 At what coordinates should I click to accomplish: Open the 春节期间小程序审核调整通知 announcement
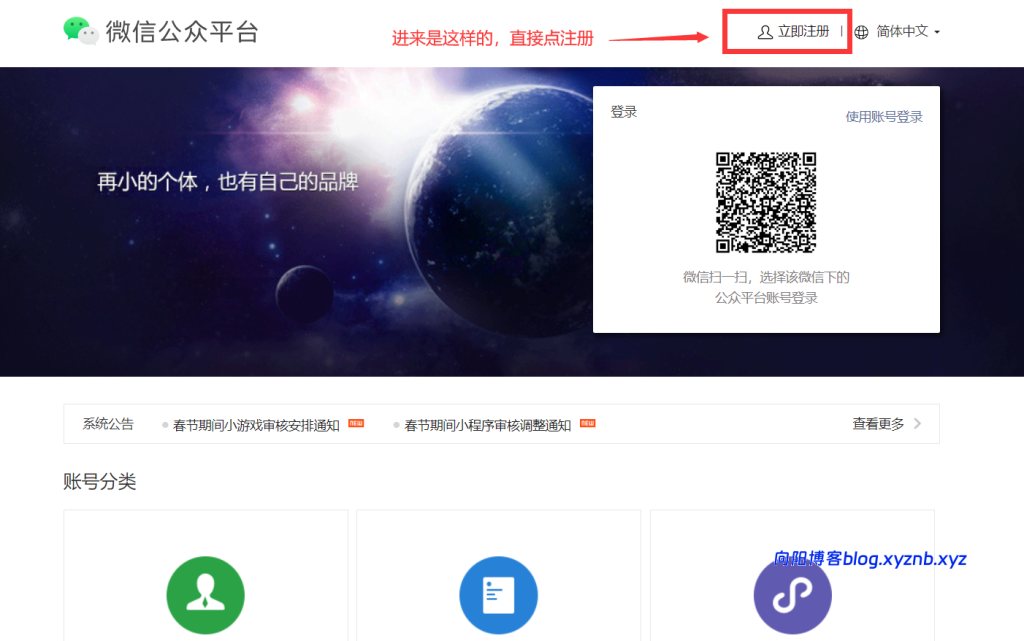(489, 423)
